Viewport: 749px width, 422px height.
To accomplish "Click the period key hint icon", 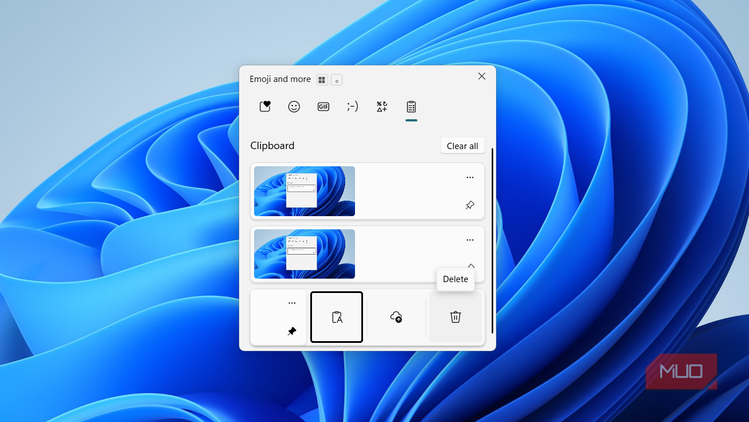I will 337,80.
